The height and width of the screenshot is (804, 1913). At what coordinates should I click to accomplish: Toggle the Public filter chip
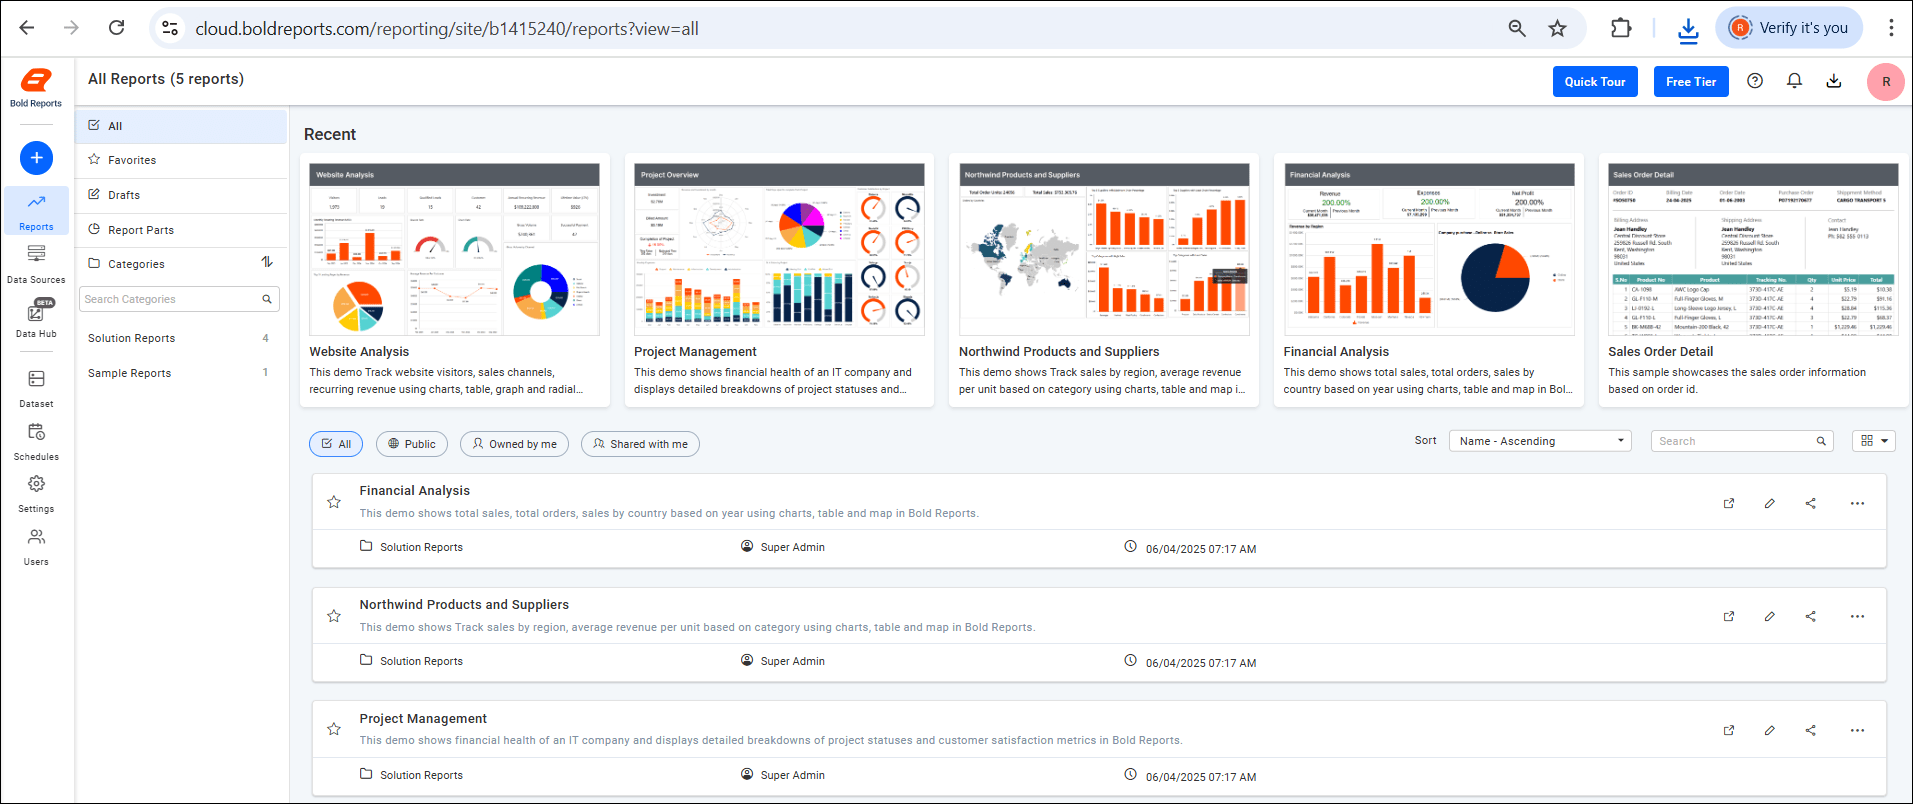(412, 444)
